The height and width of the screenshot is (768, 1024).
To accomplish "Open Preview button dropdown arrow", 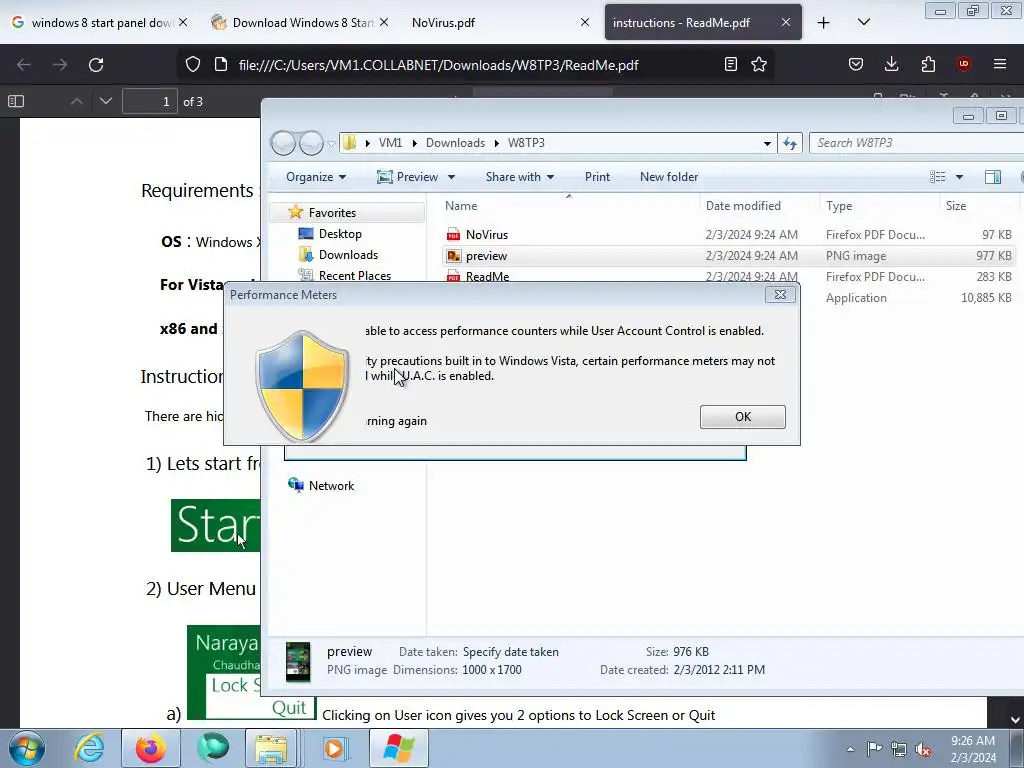I will click(x=451, y=178).
